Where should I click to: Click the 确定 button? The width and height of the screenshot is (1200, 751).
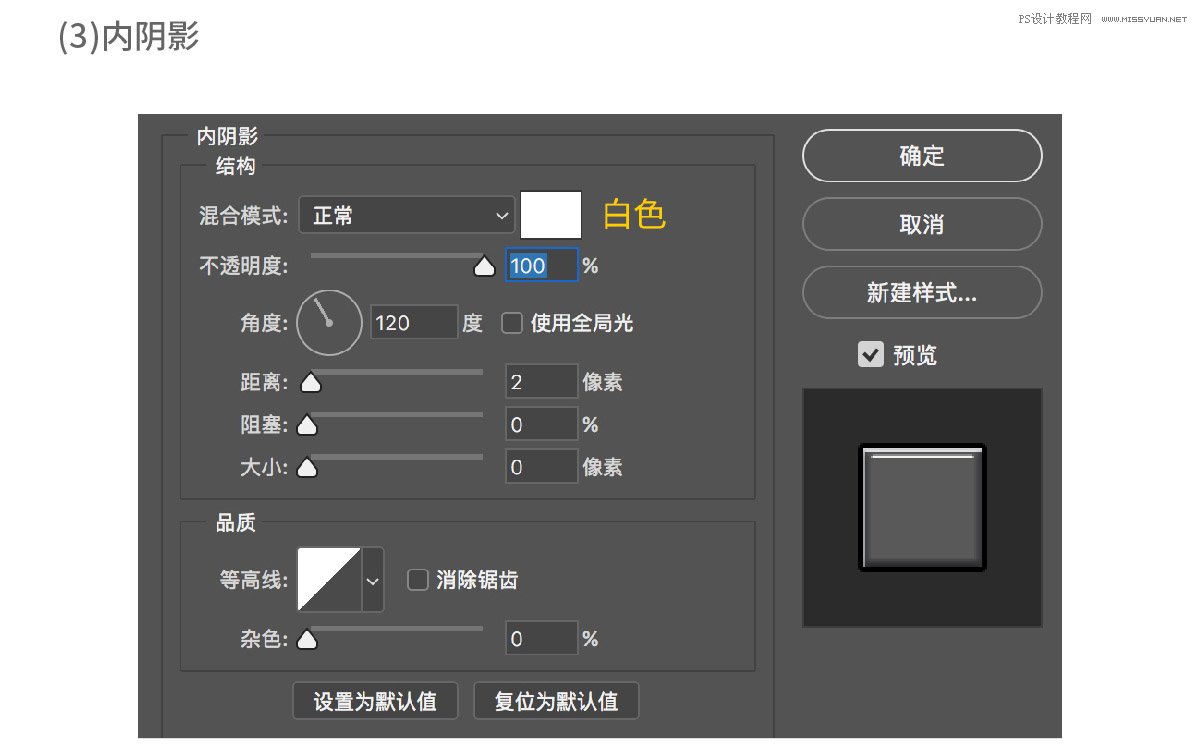click(922, 156)
